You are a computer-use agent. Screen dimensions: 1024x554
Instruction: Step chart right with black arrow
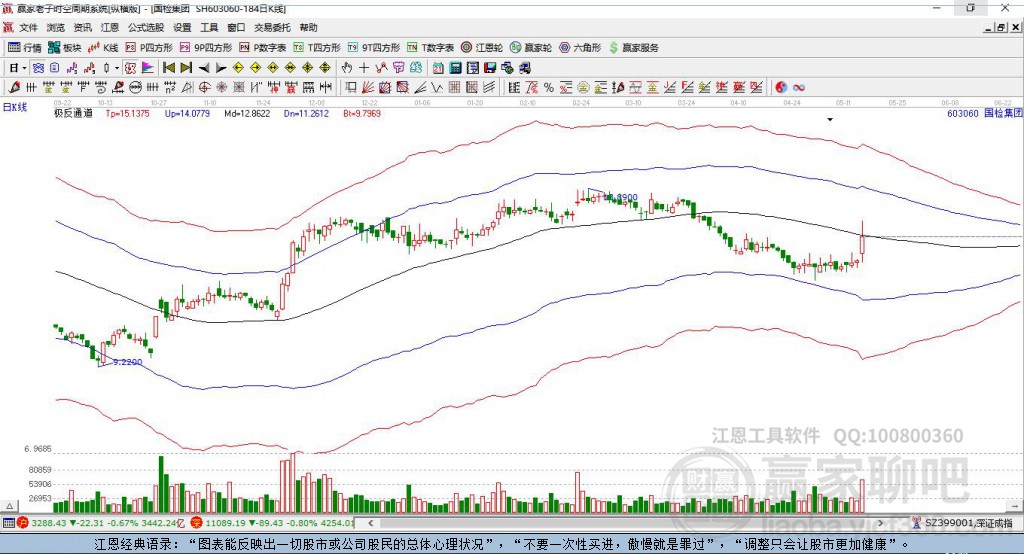pos(221,68)
